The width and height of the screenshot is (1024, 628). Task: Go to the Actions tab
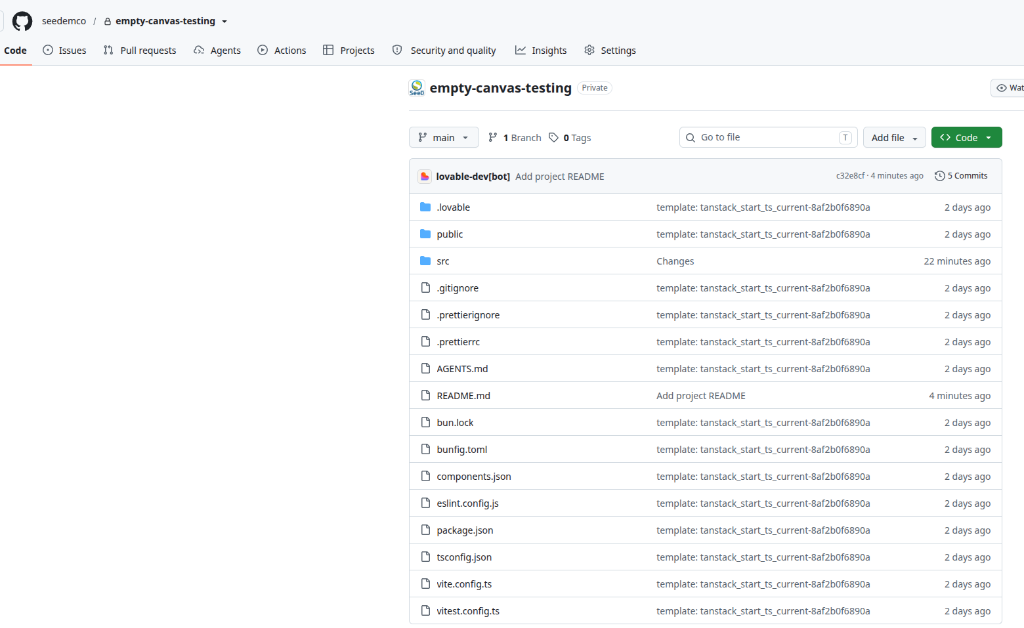click(x=281, y=50)
